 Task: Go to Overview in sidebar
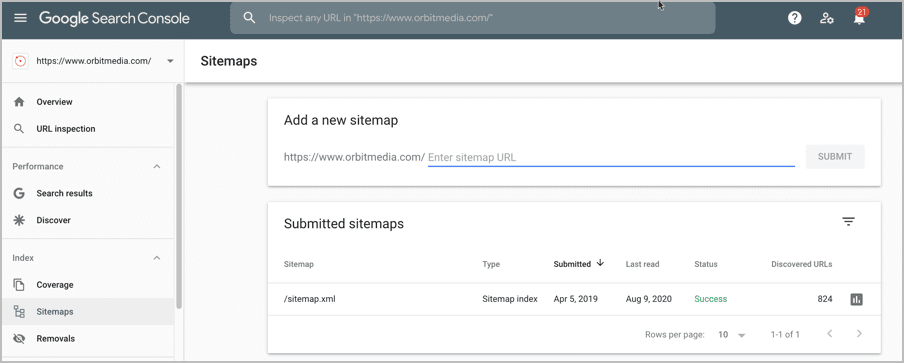click(54, 102)
